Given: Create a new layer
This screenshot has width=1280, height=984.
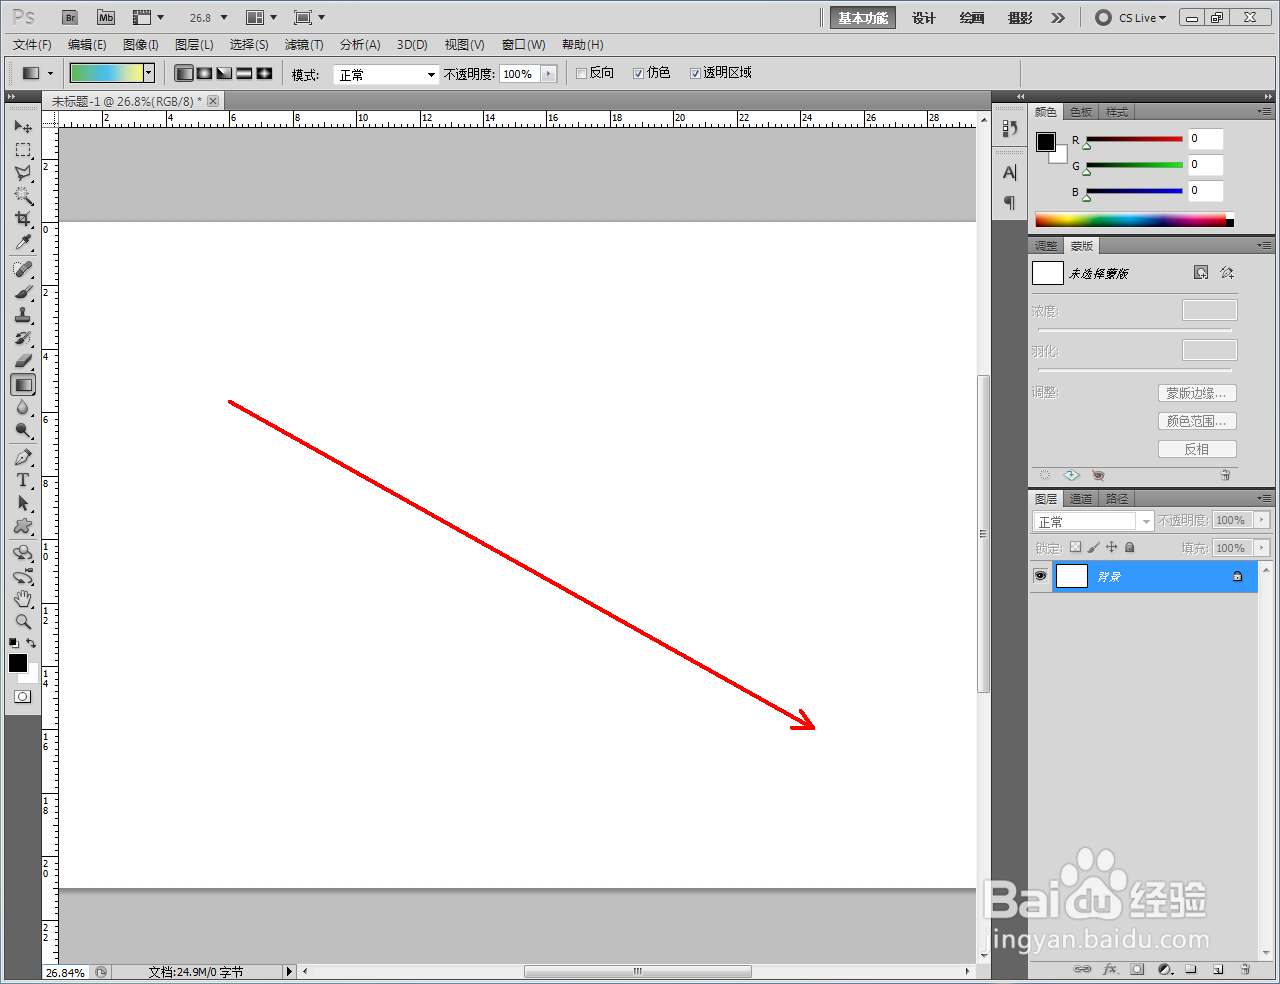Looking at the screenshot, I should pyautogui.click(x=1218, y=969).
